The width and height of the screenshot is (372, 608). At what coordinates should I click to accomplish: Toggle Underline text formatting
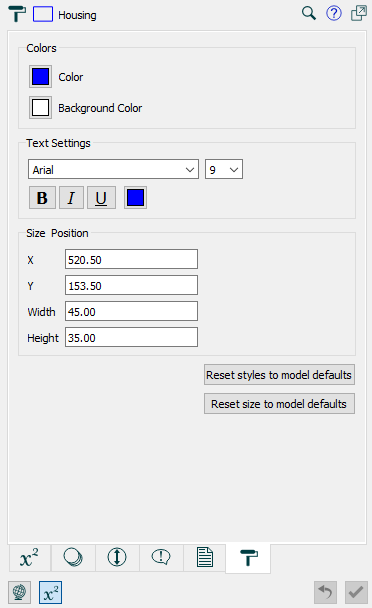pos(101,198)
